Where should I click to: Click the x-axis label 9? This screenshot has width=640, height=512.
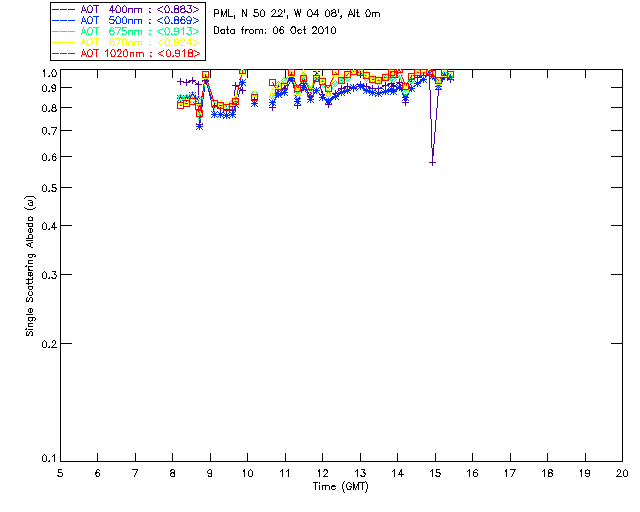(210, 473)
